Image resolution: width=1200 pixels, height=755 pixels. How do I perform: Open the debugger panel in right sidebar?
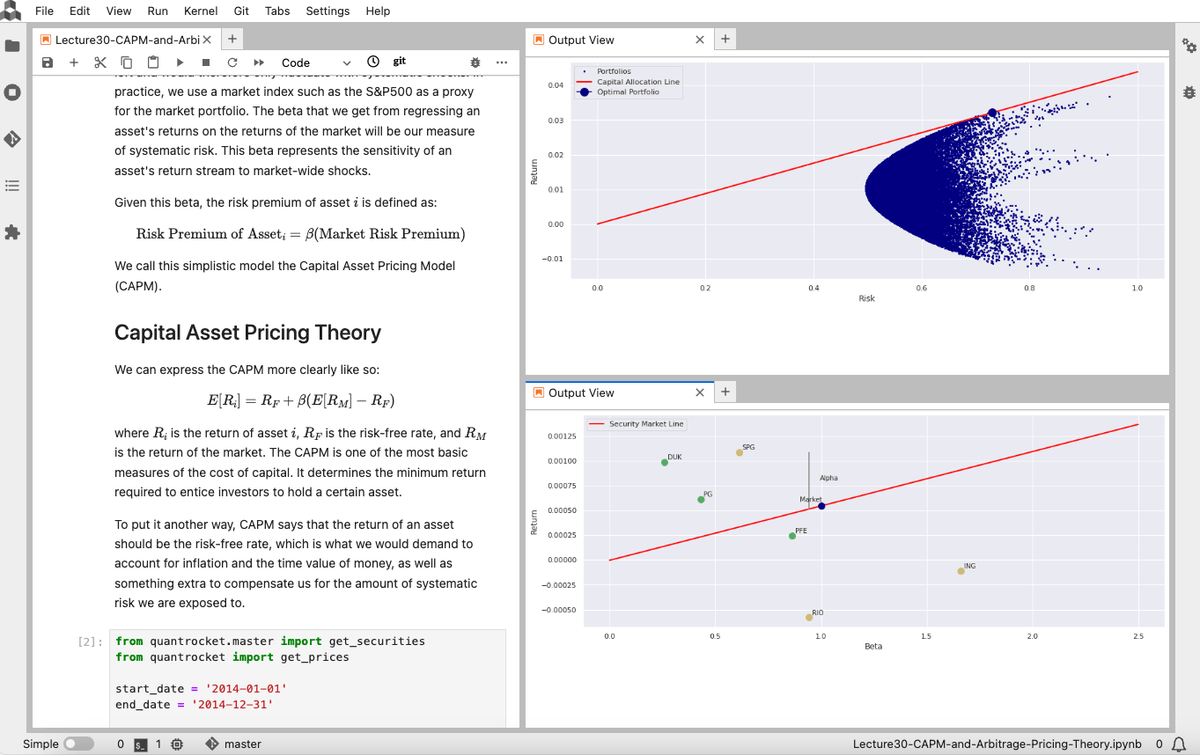pos(1188,92)
